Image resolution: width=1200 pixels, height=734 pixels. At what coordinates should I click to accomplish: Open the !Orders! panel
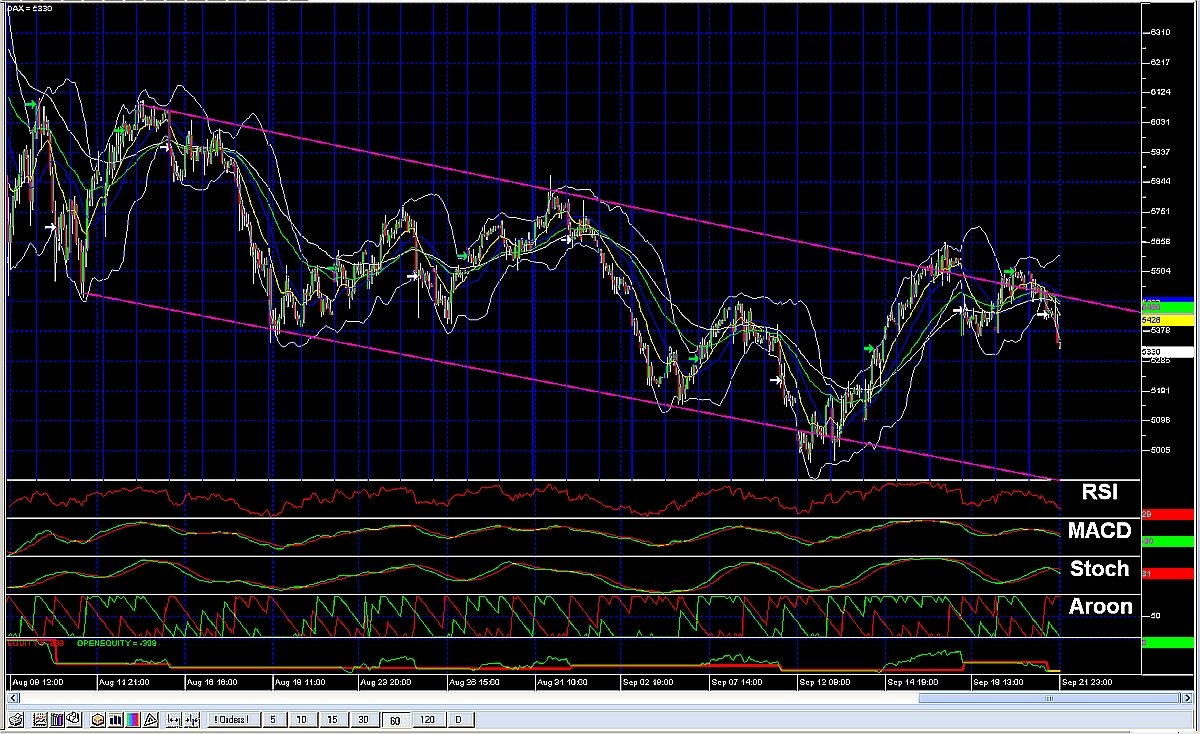click(x=231, y=719)
